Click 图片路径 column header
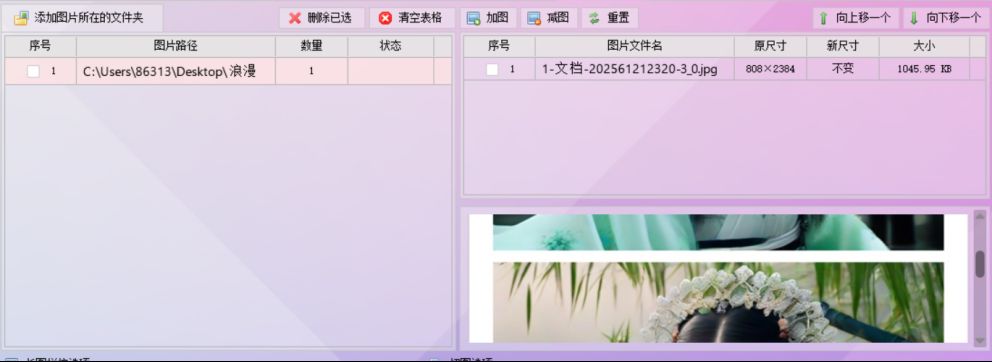The height and width of the screenshot is (362, 992). pos(176,46)
